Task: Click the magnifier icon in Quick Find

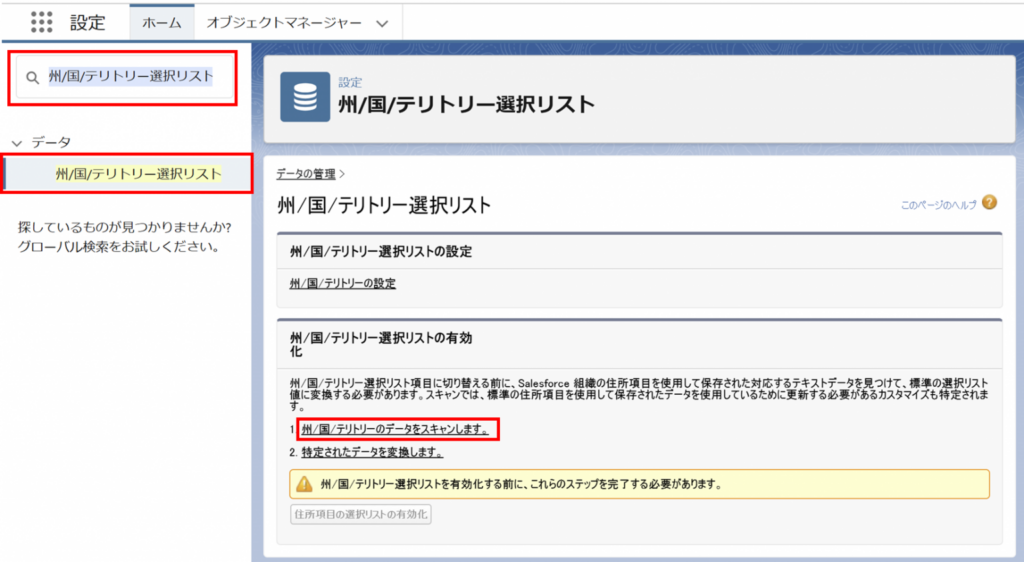Action: [32, 77]
